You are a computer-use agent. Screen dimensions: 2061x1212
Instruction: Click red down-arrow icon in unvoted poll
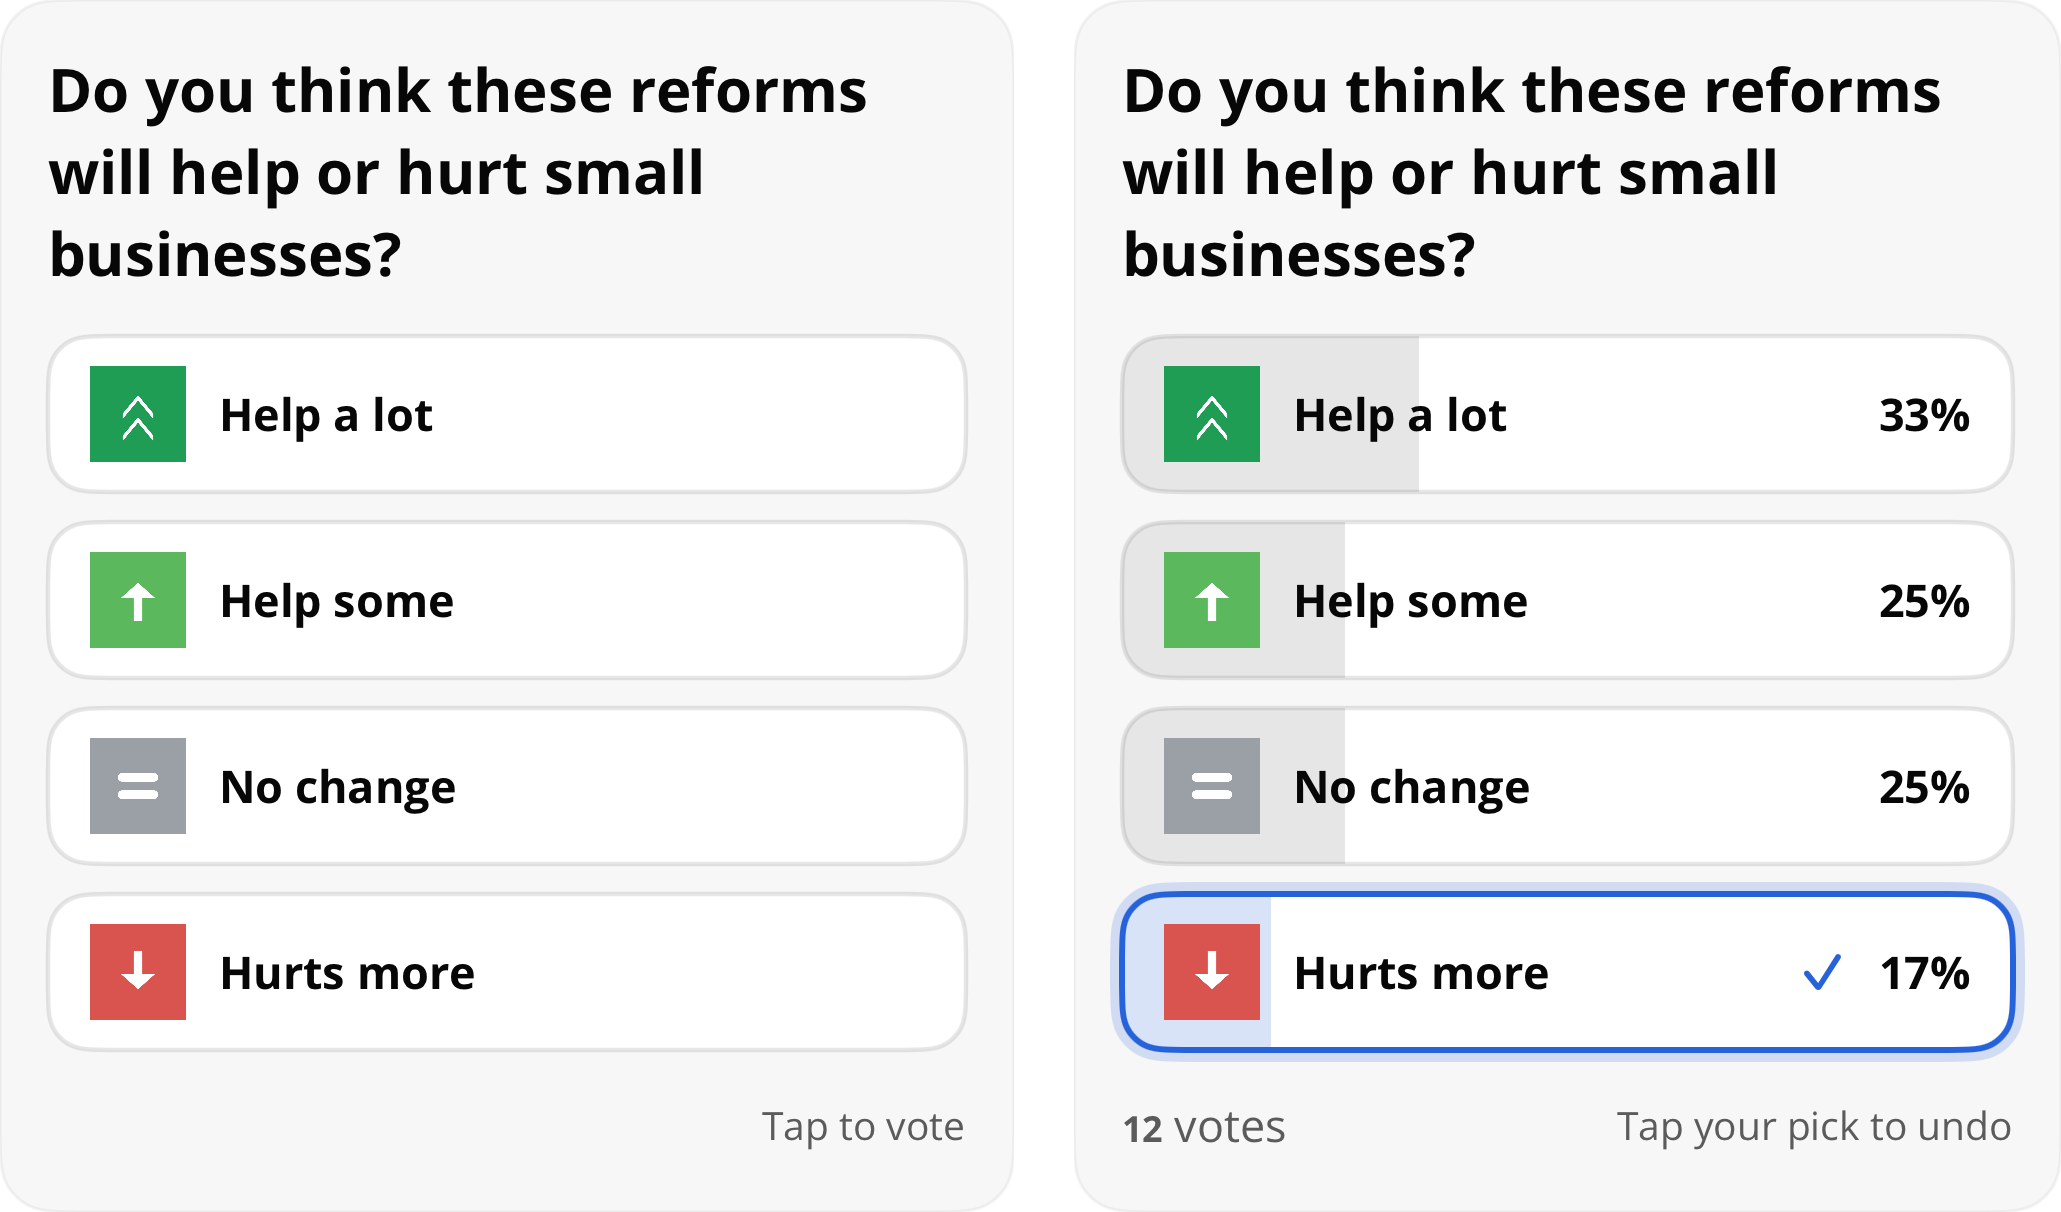pyautogui.click(x=138, y=972)
